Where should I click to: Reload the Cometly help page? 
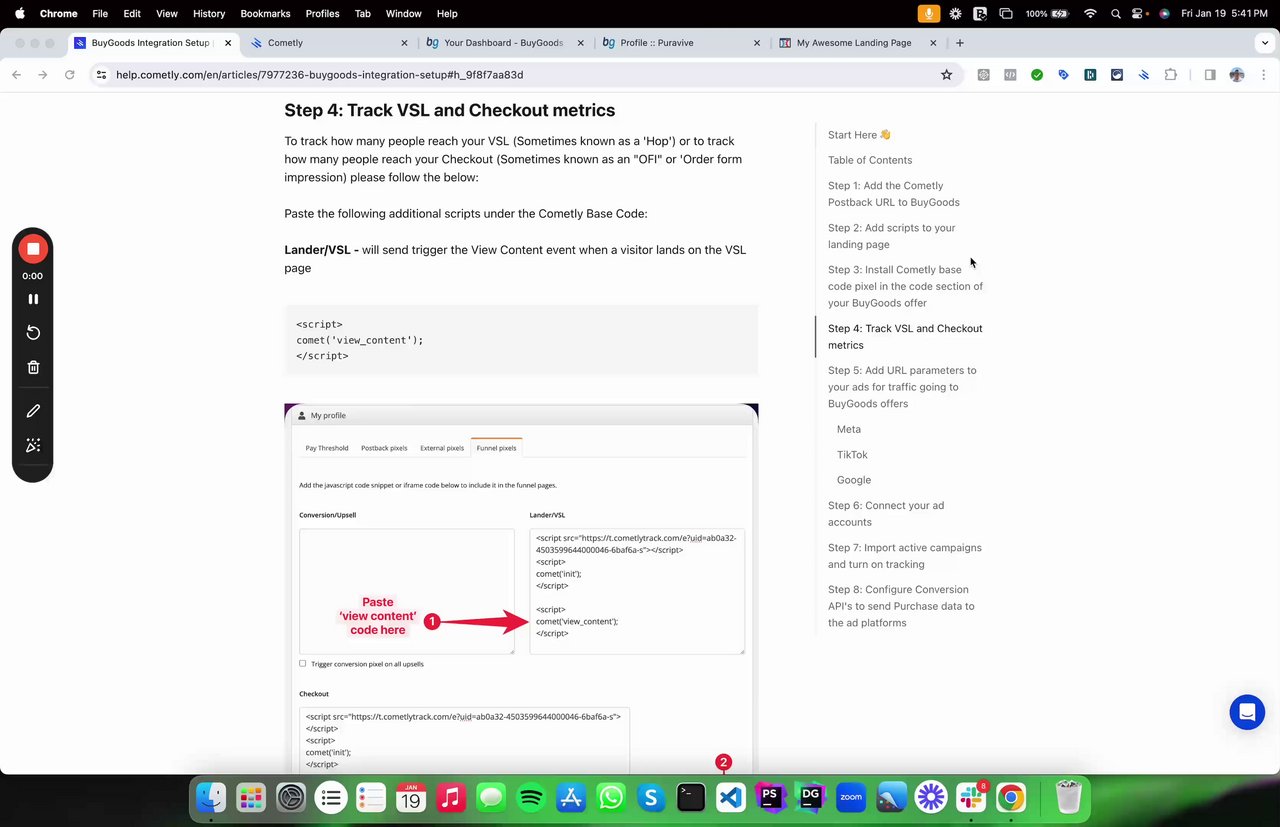[69, 75]
